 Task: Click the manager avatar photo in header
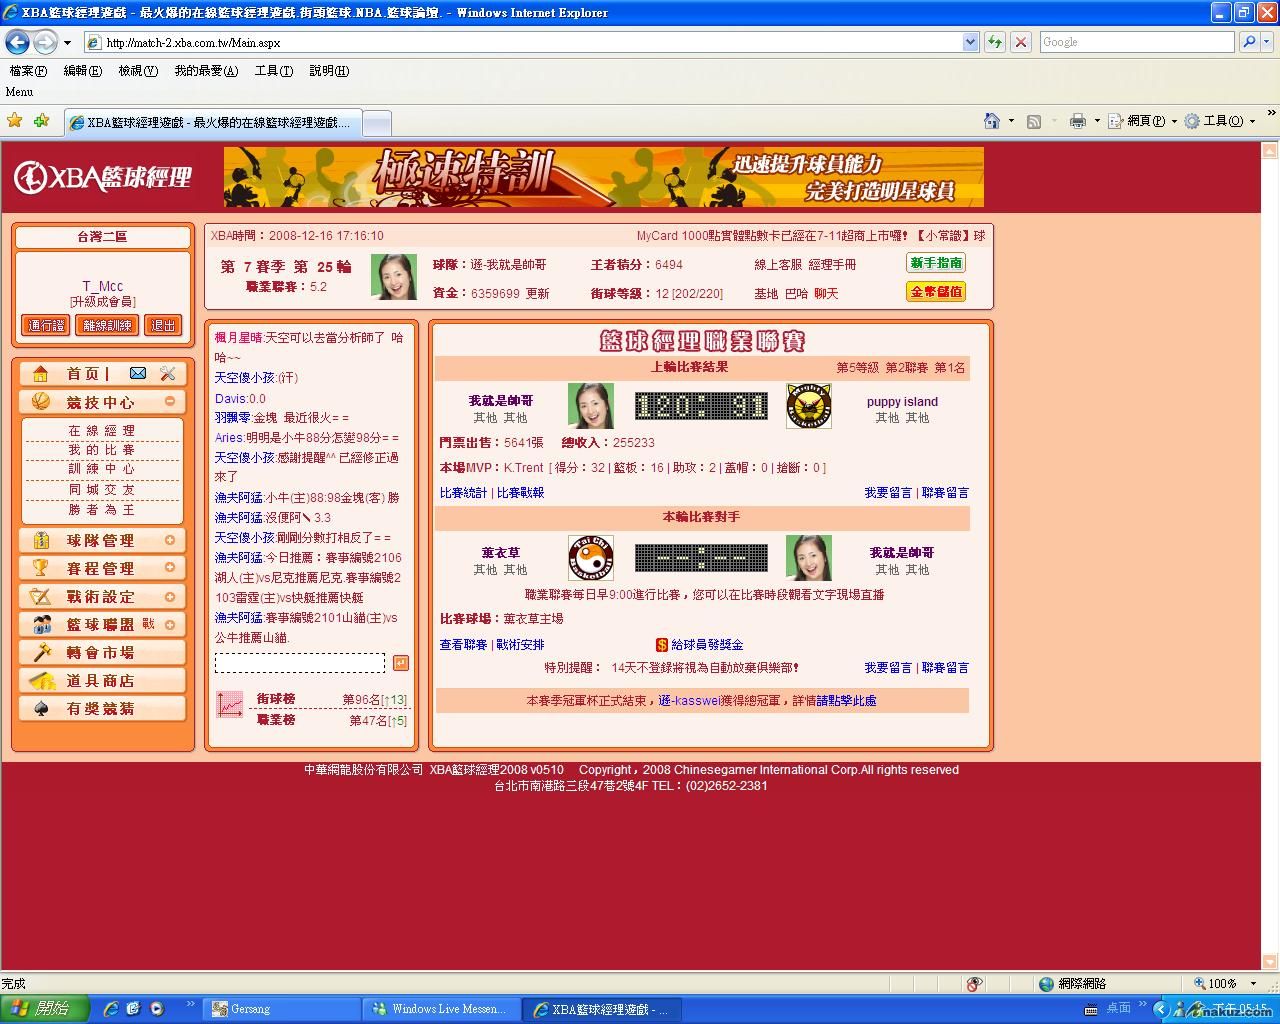393,277
